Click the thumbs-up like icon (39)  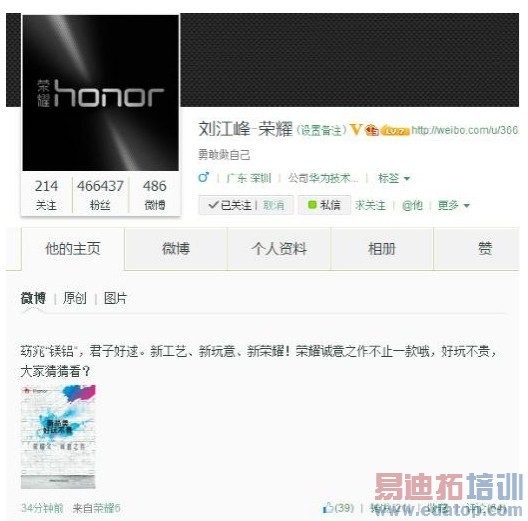coord(327,508)
